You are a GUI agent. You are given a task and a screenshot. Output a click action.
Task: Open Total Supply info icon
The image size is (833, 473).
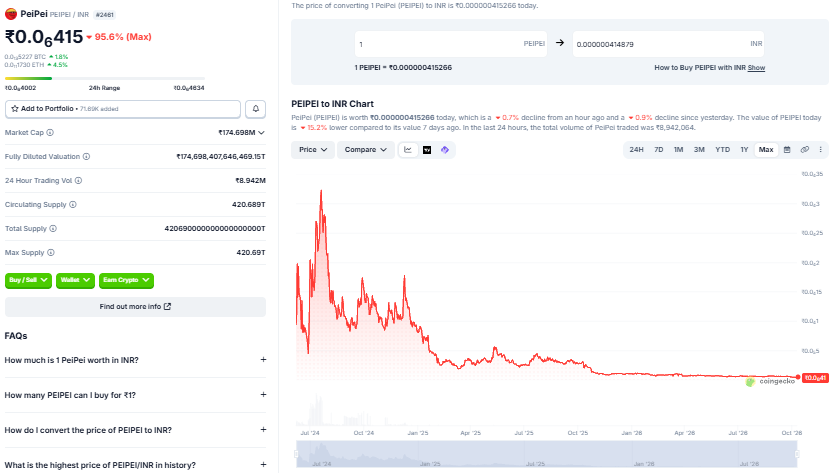[x=53, y=229]
